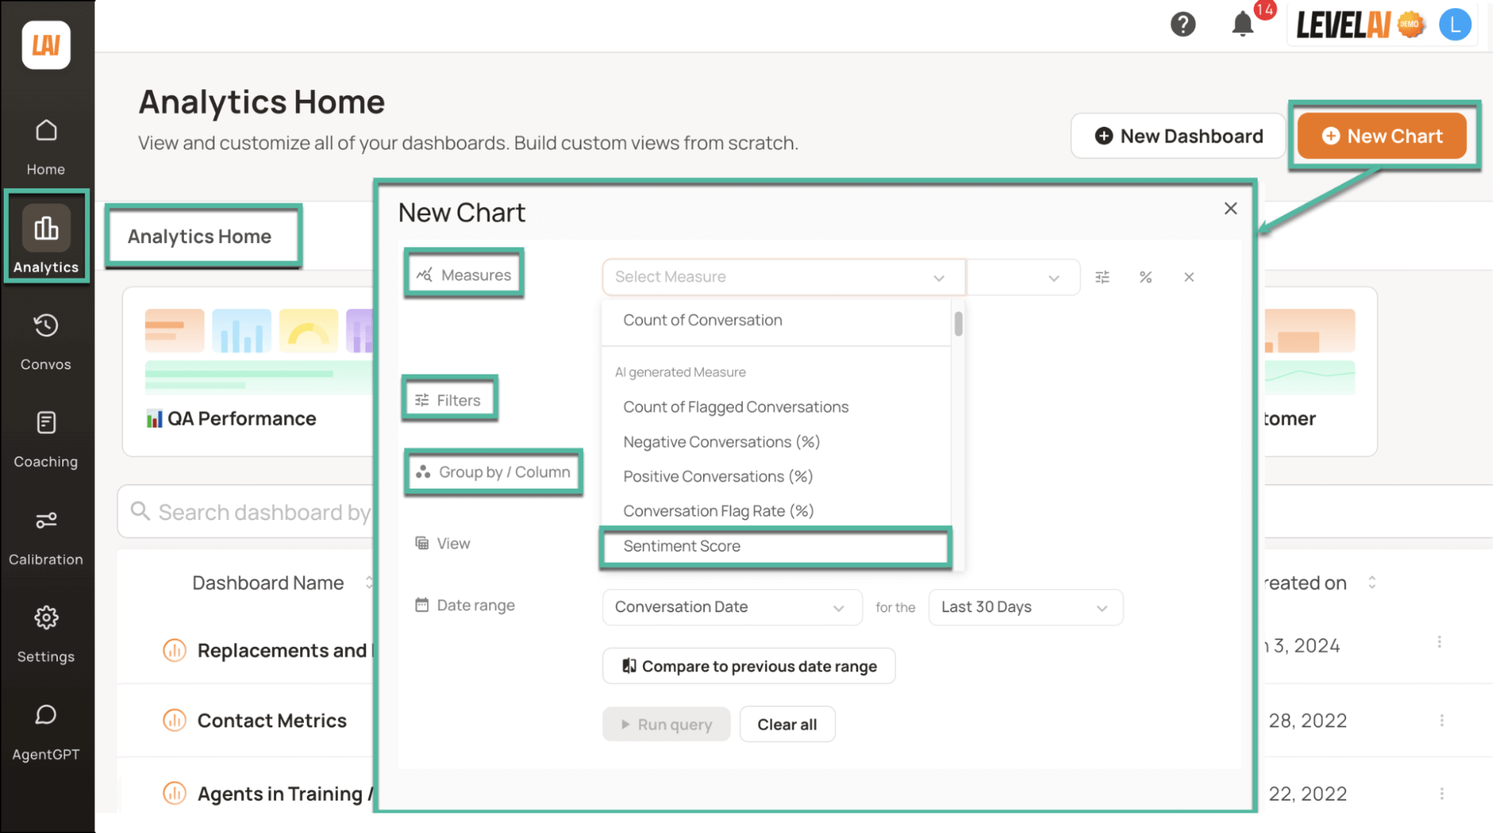Open the Home sidebar icon
Image resolution: width=1500 pixels, height=833 pixels.
click(46, 145)
